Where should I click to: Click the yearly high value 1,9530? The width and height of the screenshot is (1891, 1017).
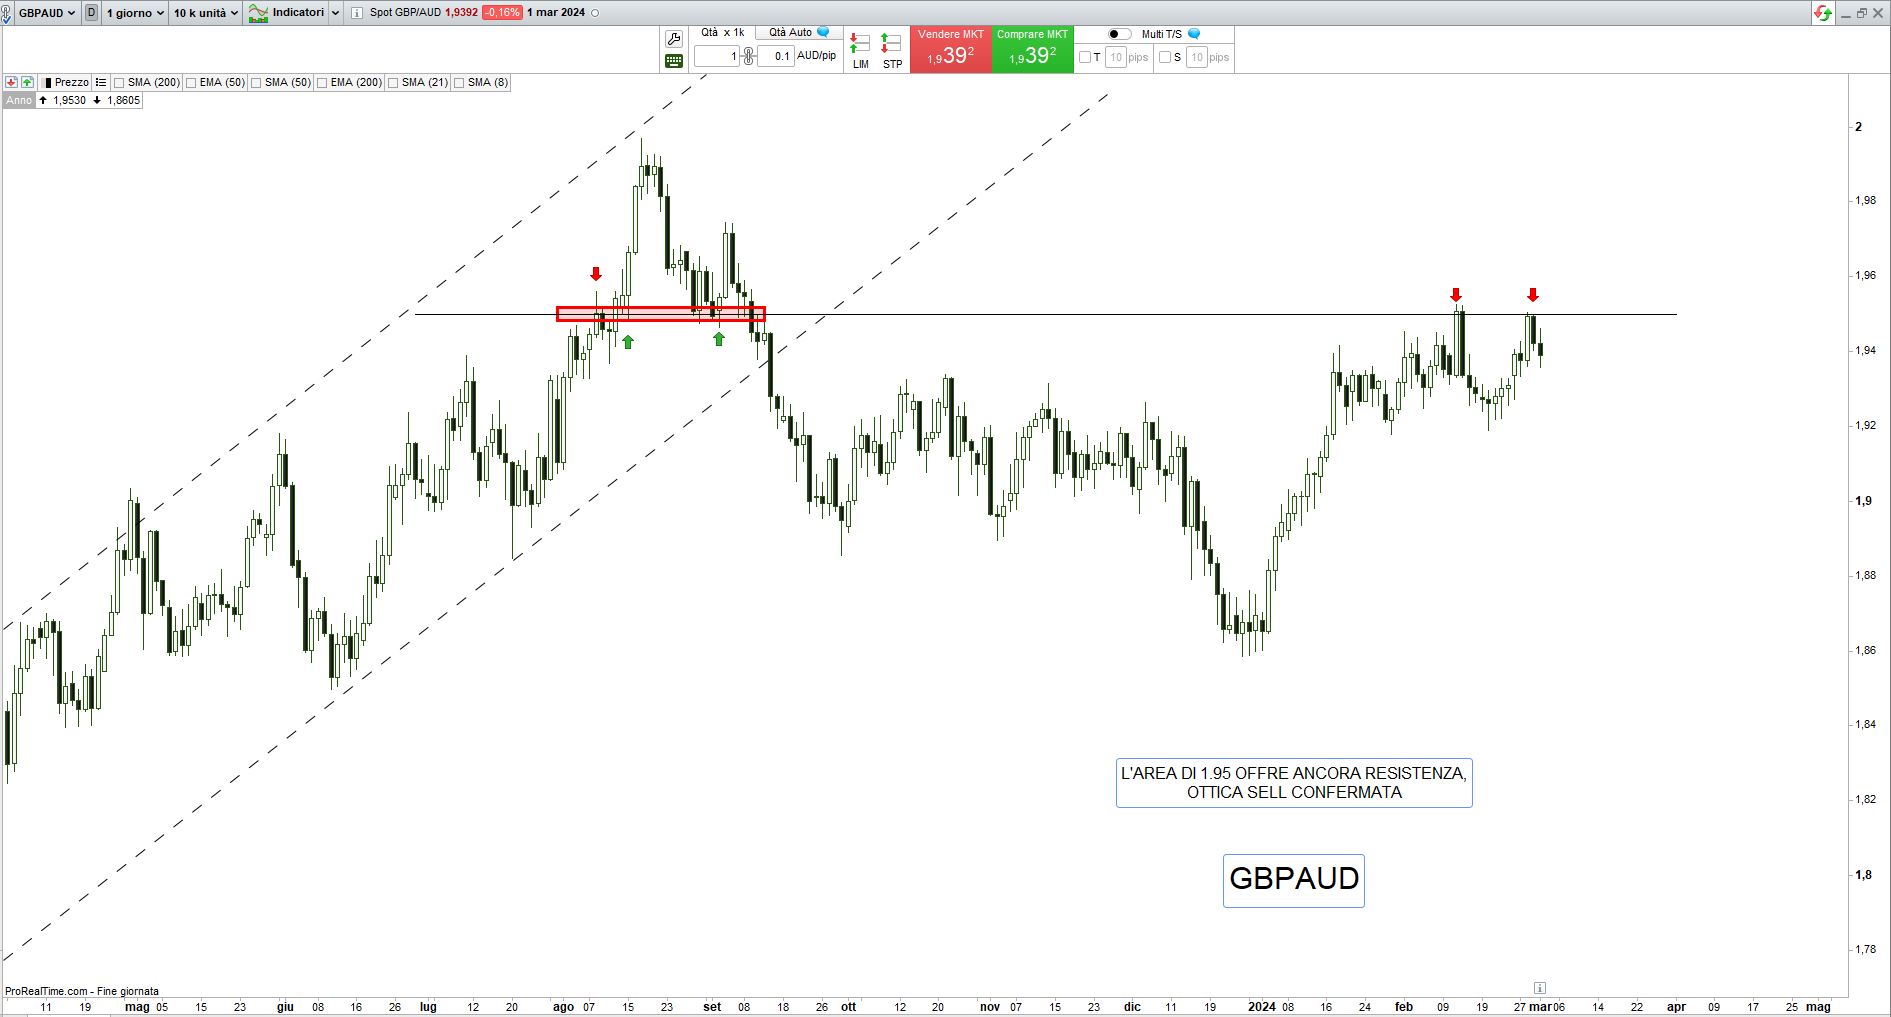69,101
